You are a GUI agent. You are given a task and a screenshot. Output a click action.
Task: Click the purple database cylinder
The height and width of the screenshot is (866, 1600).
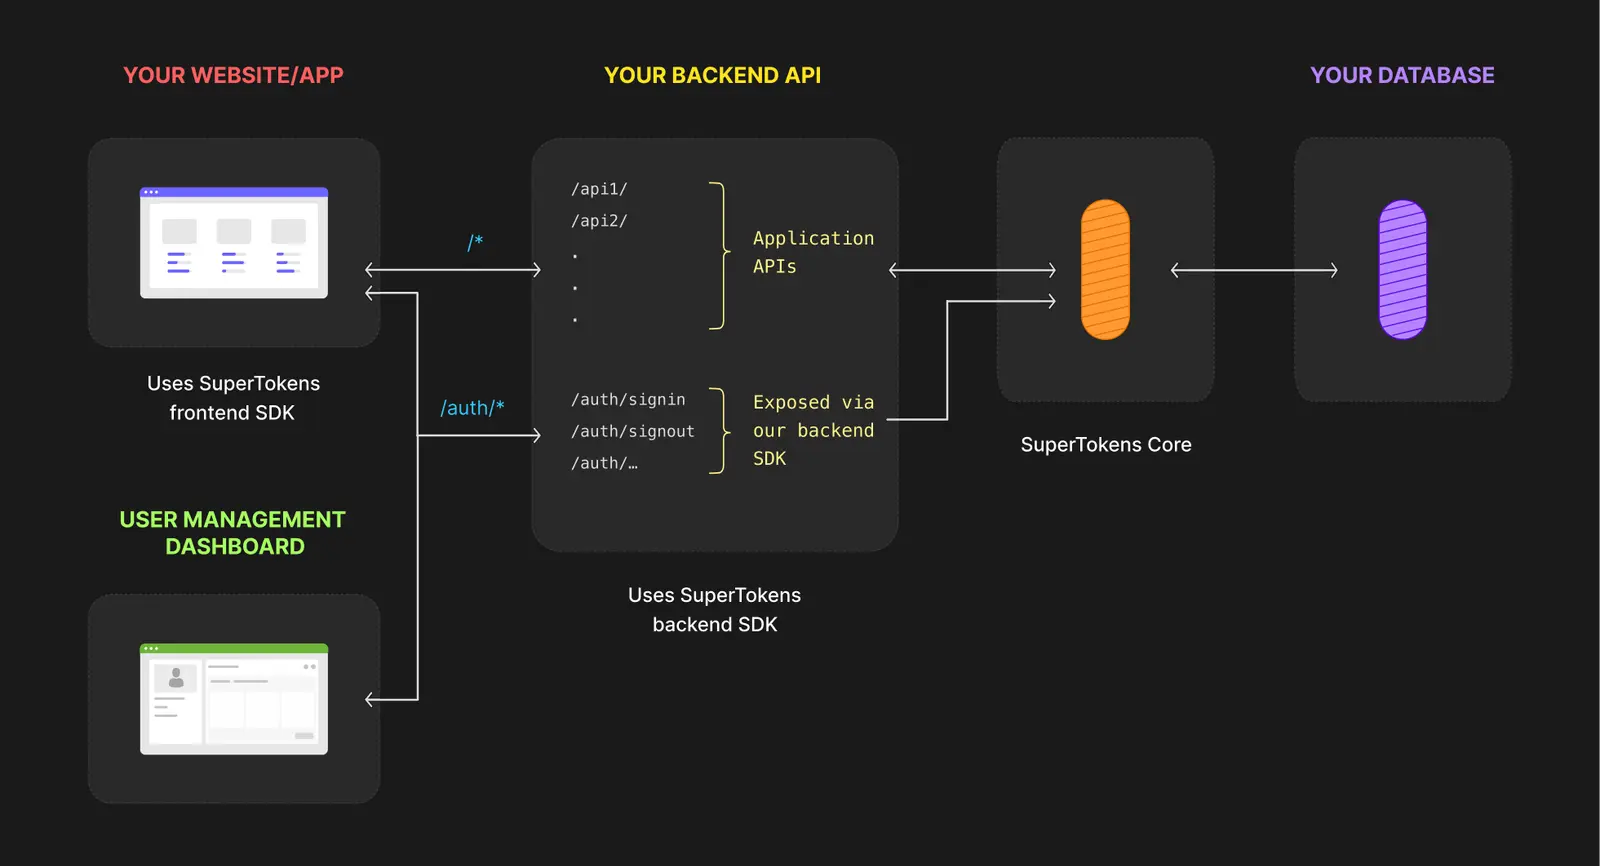(1403, 269)
